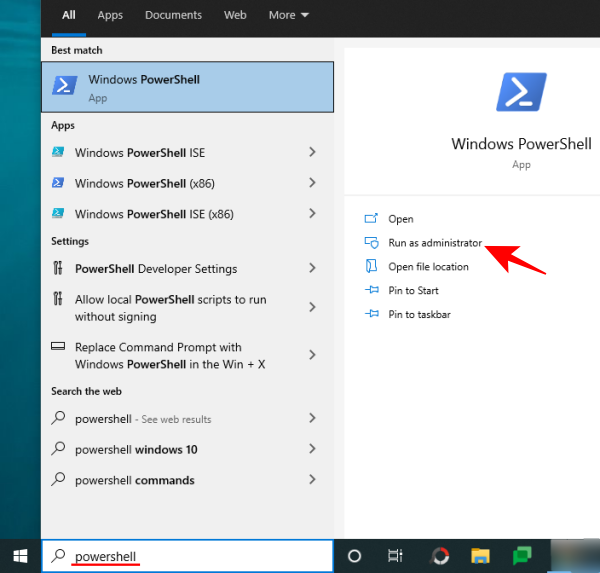Click the powershell search input box
The image size is (600, 573).
click(190, 556)
